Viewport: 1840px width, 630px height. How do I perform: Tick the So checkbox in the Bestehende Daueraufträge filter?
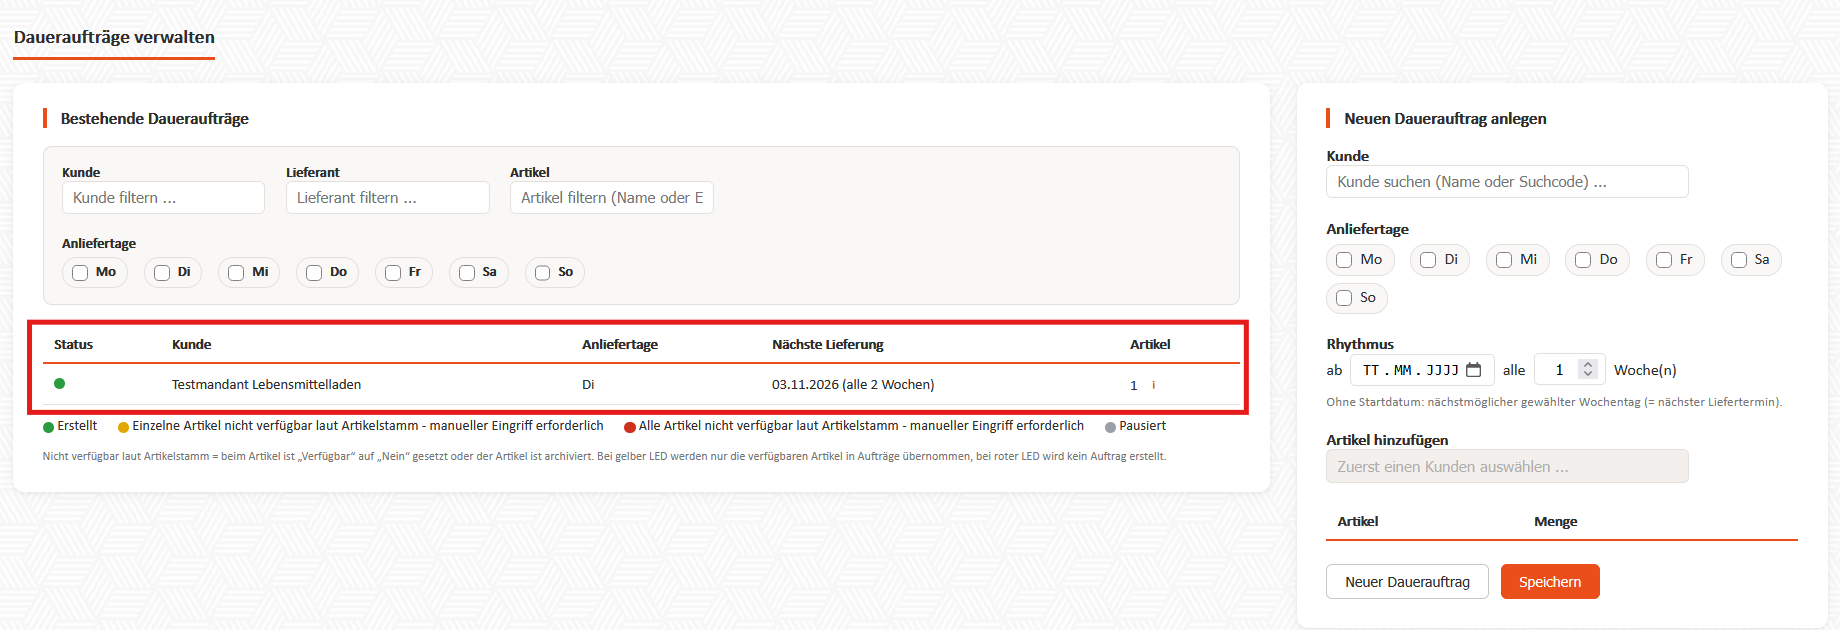click(x=542, y=273)
